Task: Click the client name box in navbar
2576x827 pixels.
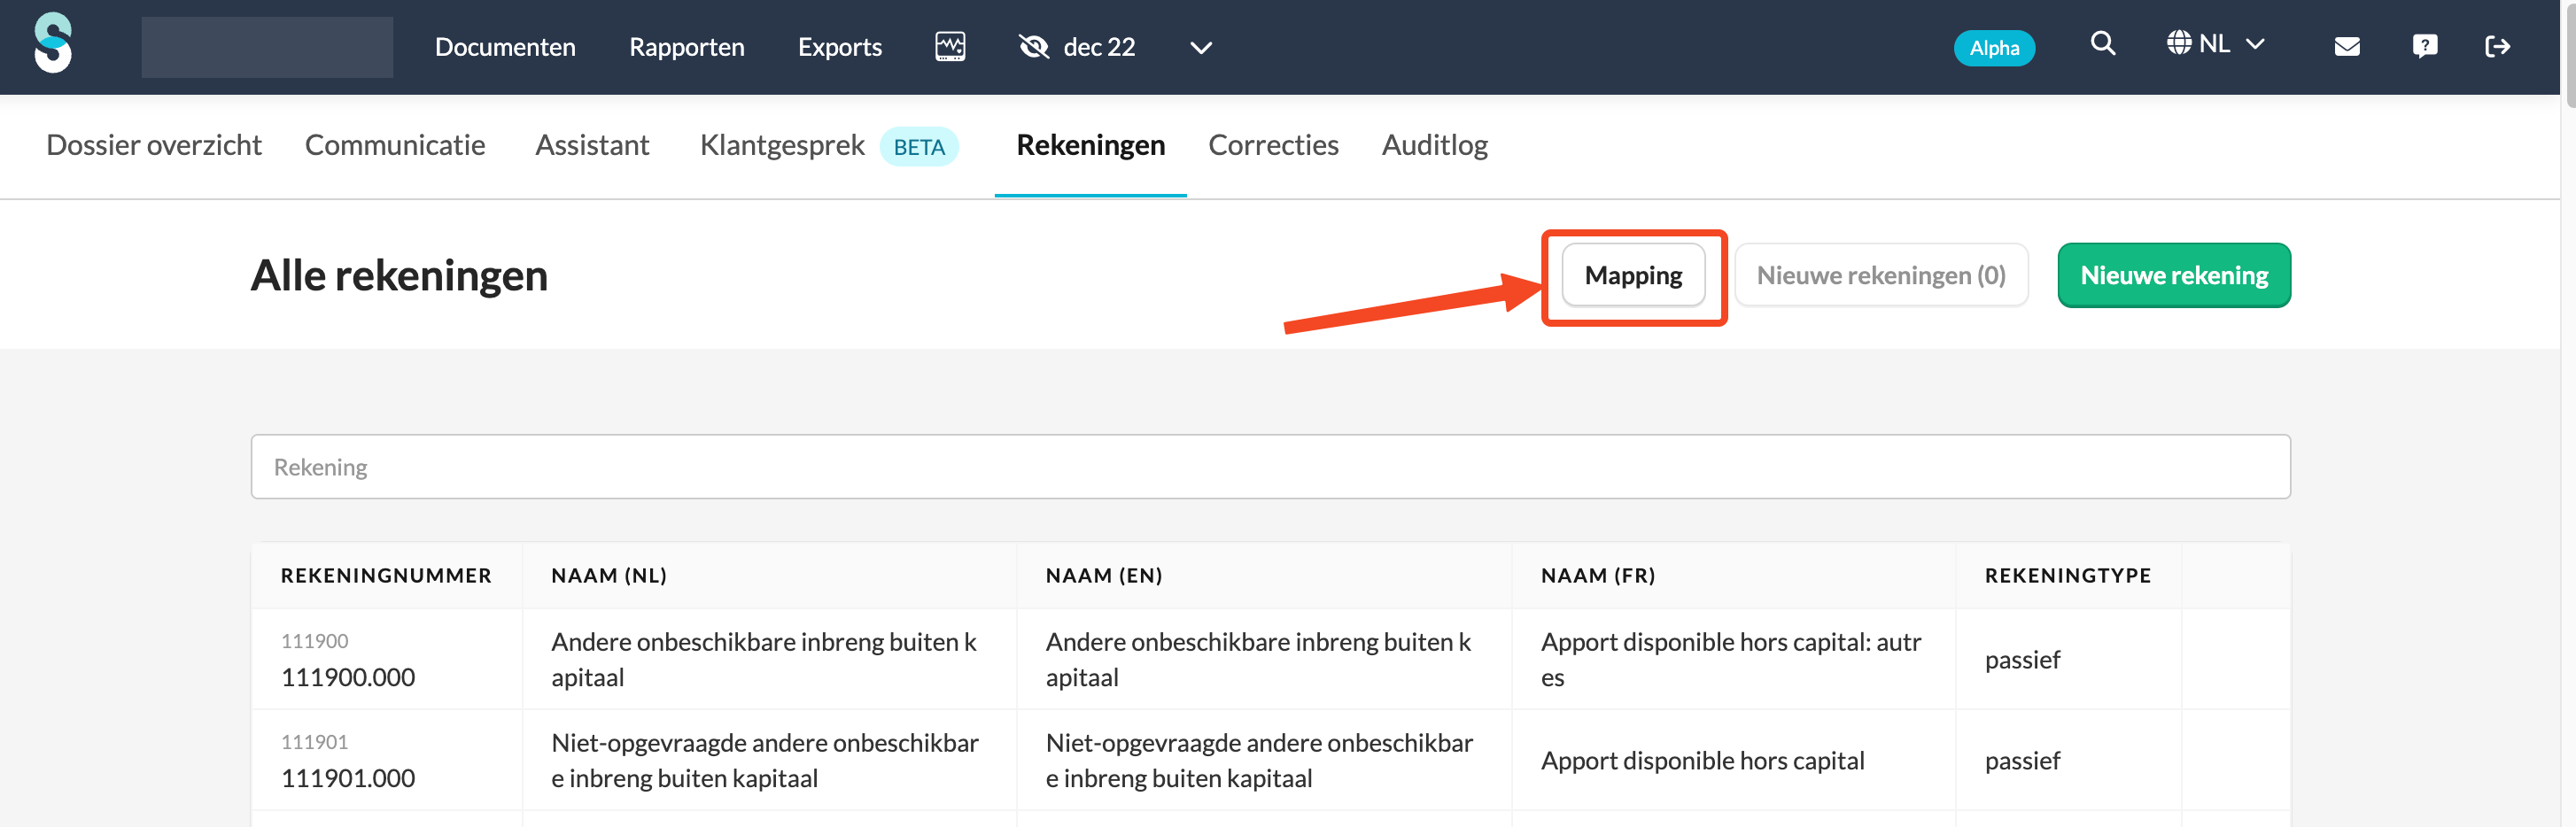Action: coord(267,47)
